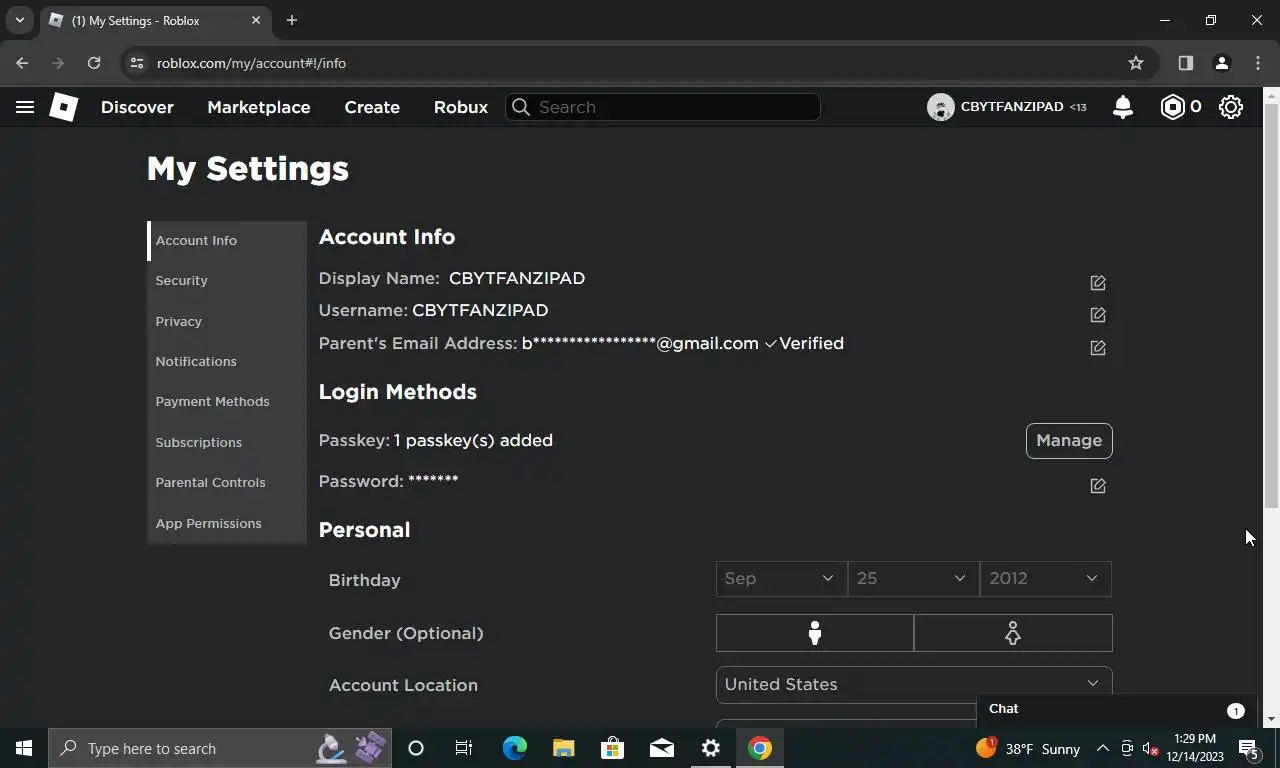The width and height of the screenshot is (1280, 768).
Task: Show hidden system tray icons
Action: click(1103, 748)
